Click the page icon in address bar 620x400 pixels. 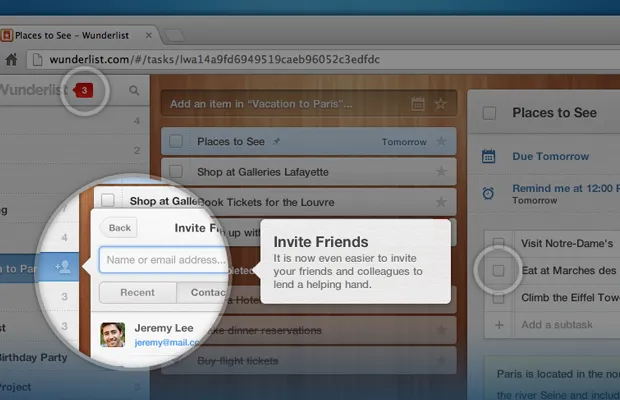38,59
